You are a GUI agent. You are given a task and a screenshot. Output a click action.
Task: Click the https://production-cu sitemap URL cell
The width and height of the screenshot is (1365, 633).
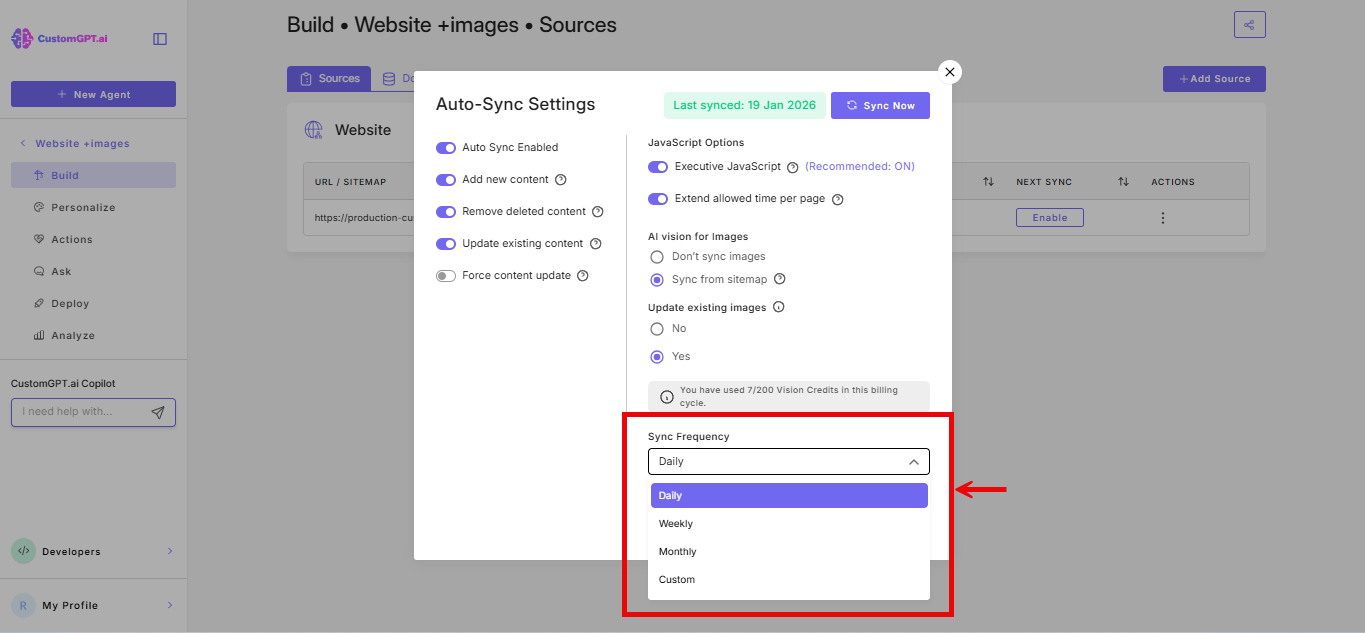click(x=363, y=218)
